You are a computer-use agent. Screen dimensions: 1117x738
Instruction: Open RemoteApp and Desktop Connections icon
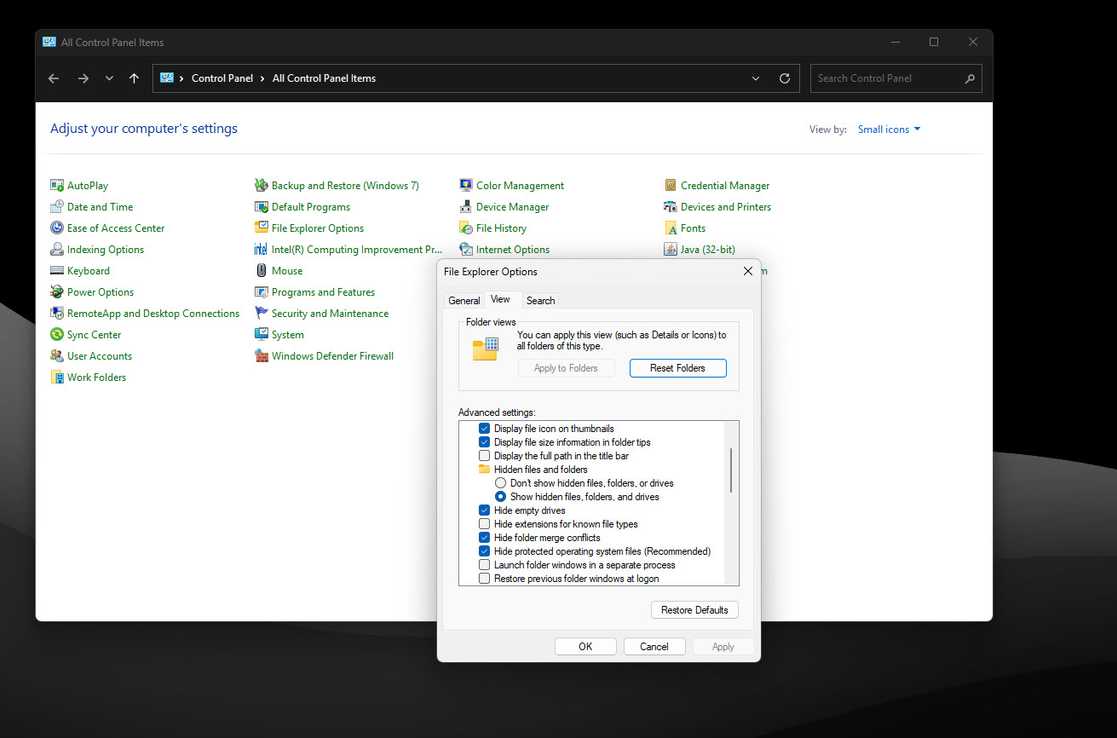(57, 314)
